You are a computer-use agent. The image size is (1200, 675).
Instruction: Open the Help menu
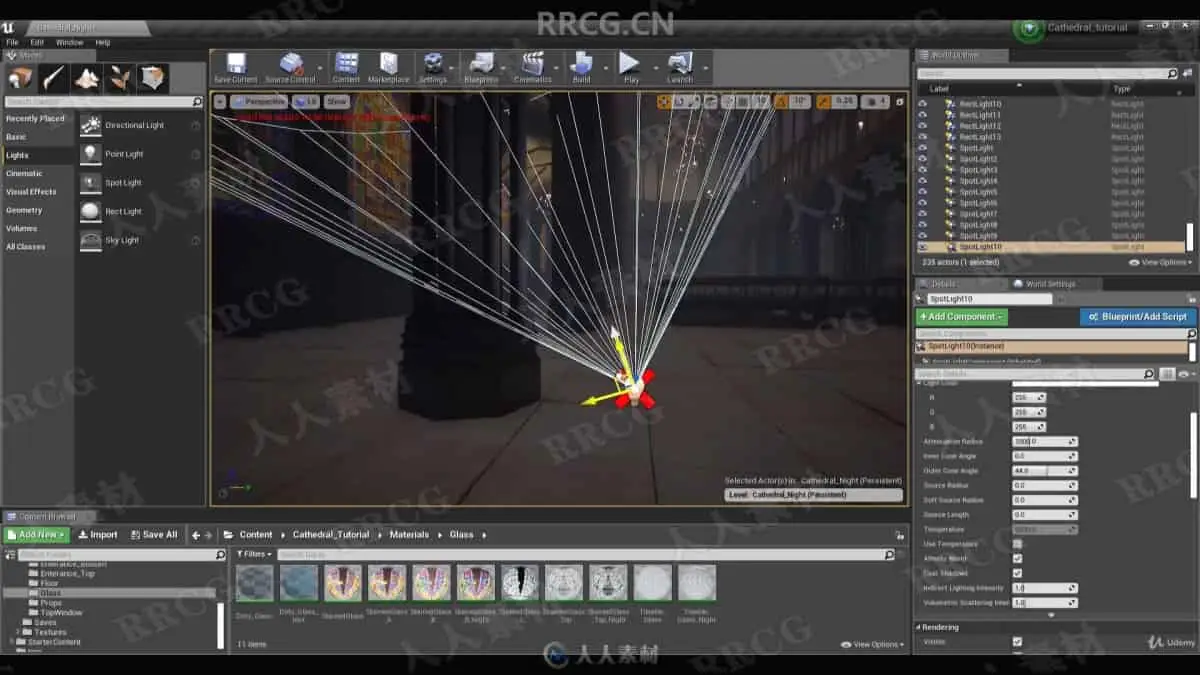click(103, 43)
